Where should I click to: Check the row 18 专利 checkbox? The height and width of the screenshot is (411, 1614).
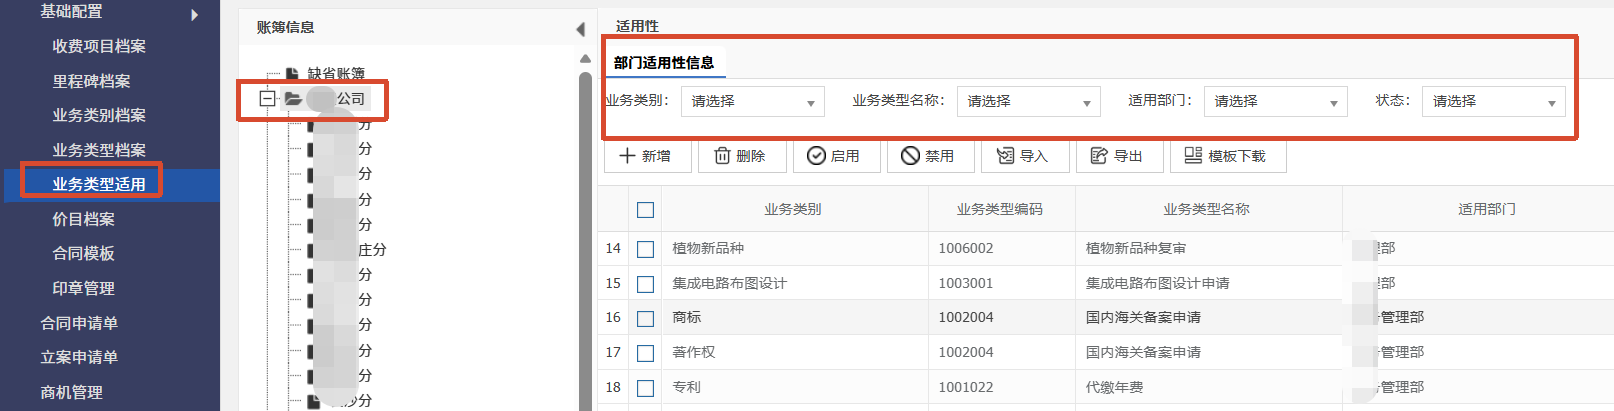click(x=645, y=388)
